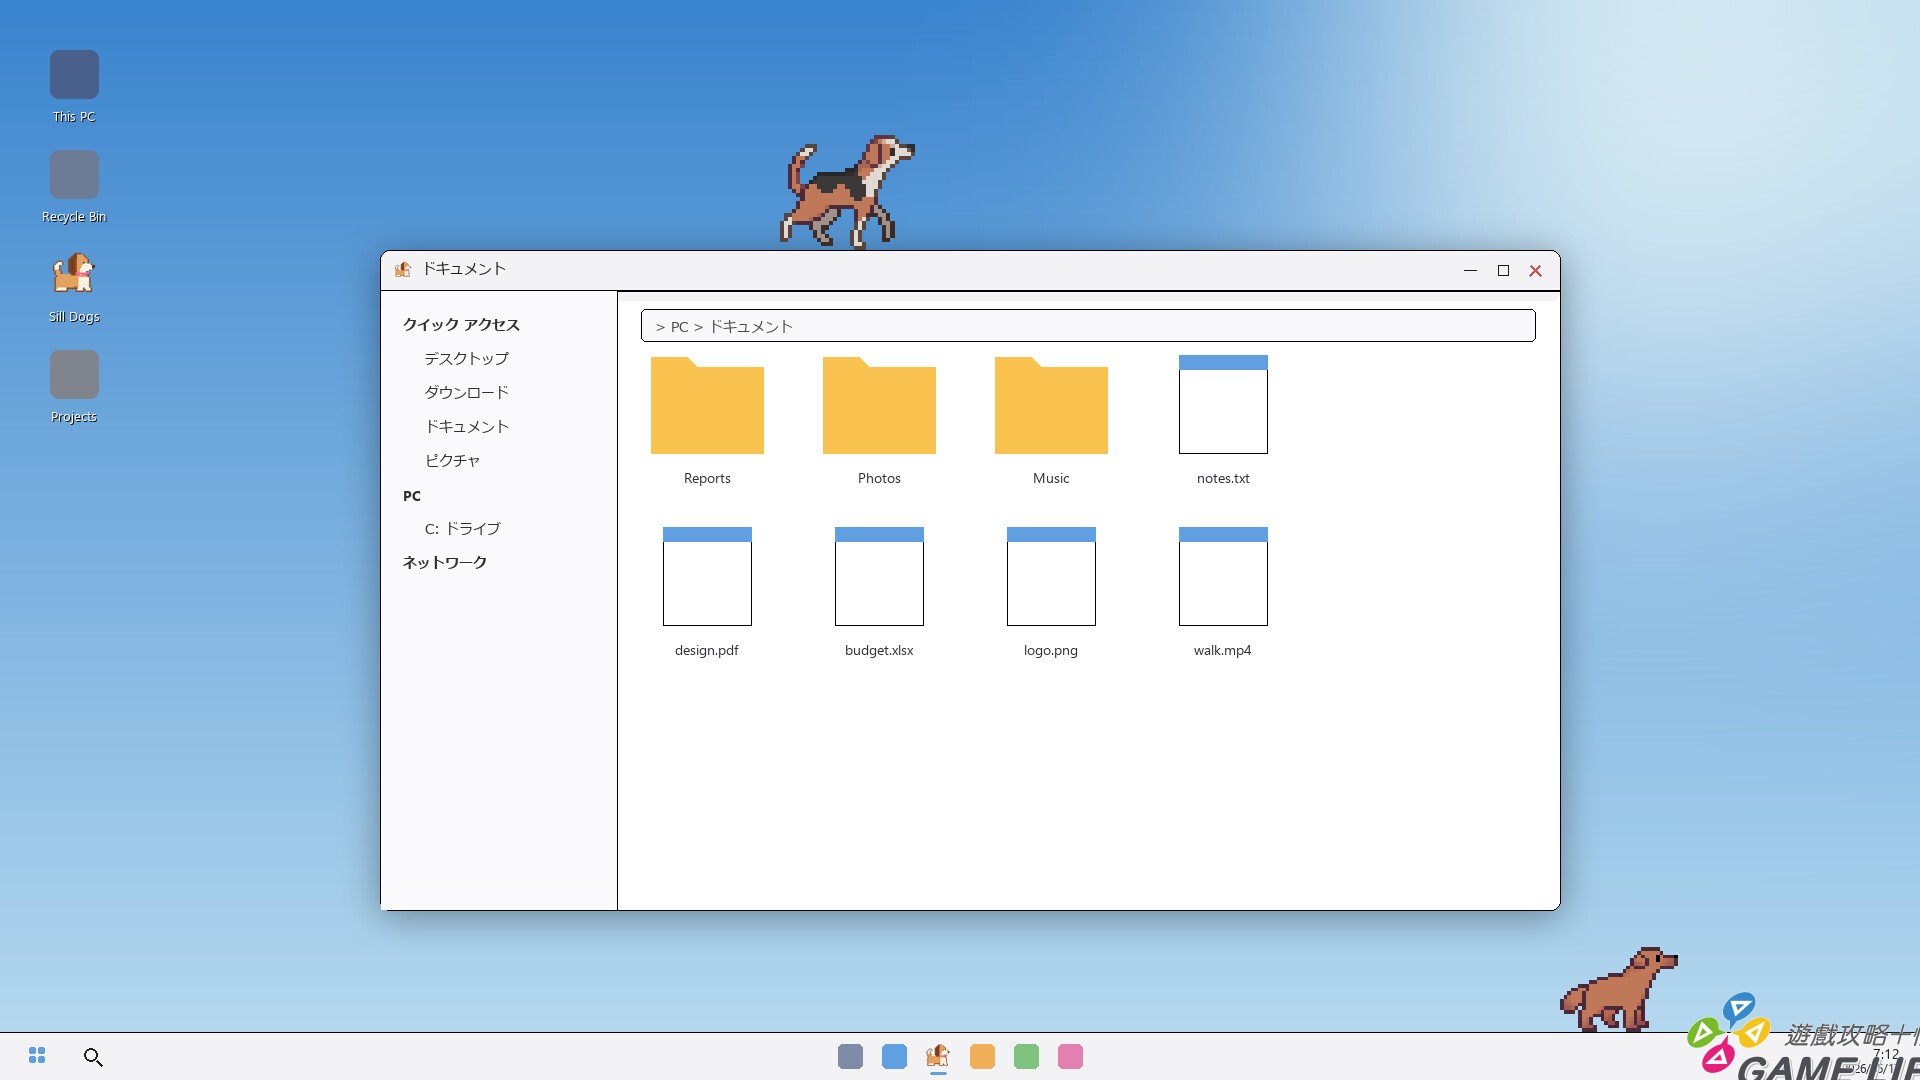Screen dimensions: 1920x1080
Task: Click the Reports folder name label
Action: 707,478
